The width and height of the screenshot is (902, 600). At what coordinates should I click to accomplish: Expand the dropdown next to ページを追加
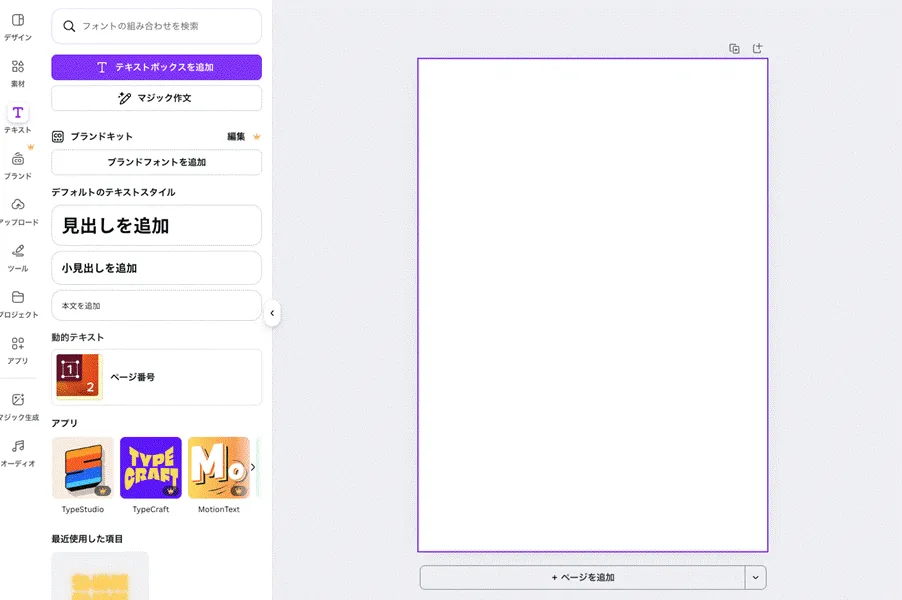point(755,577)
